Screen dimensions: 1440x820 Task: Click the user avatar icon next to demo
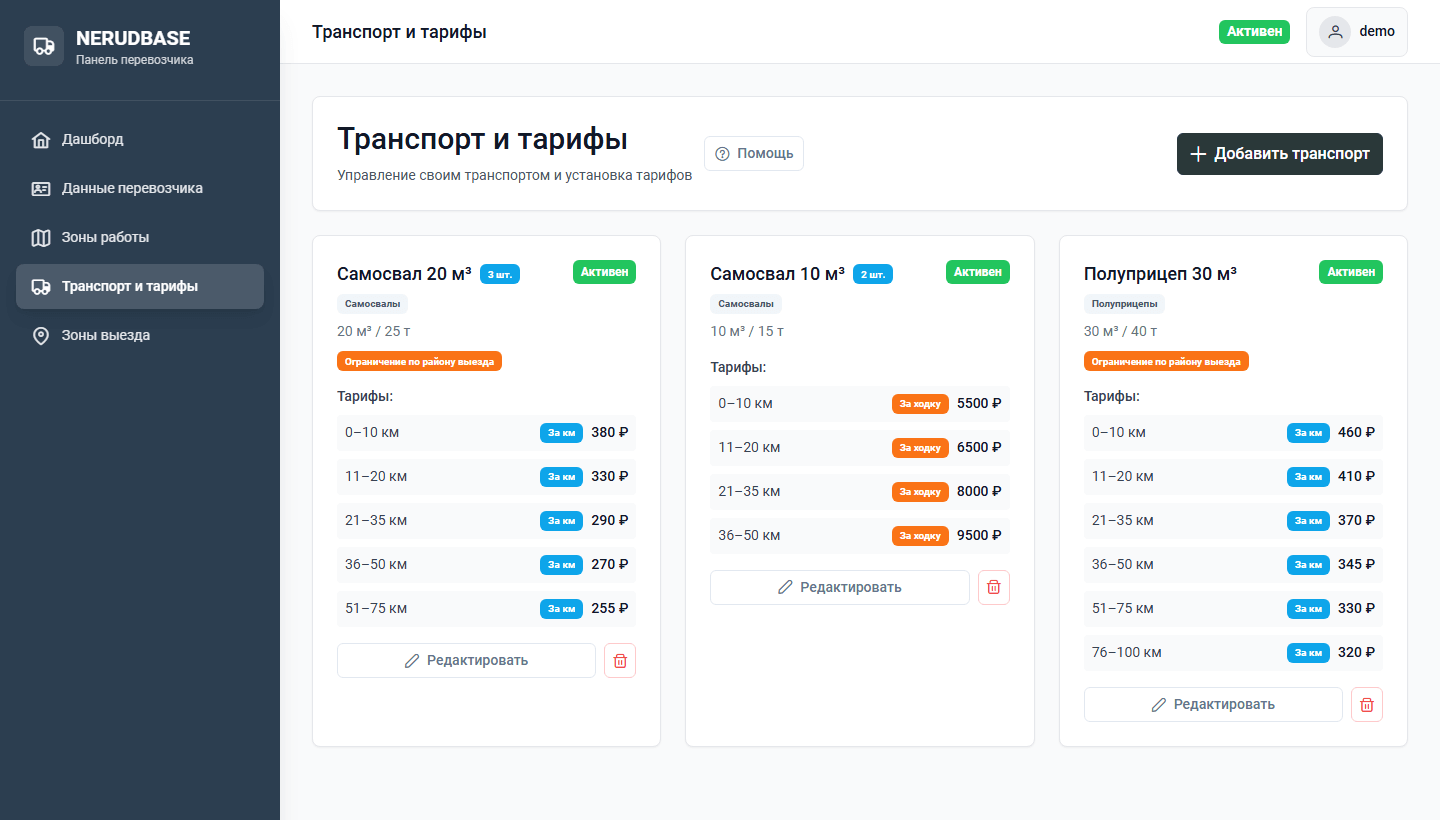[x=1335, y=32]
